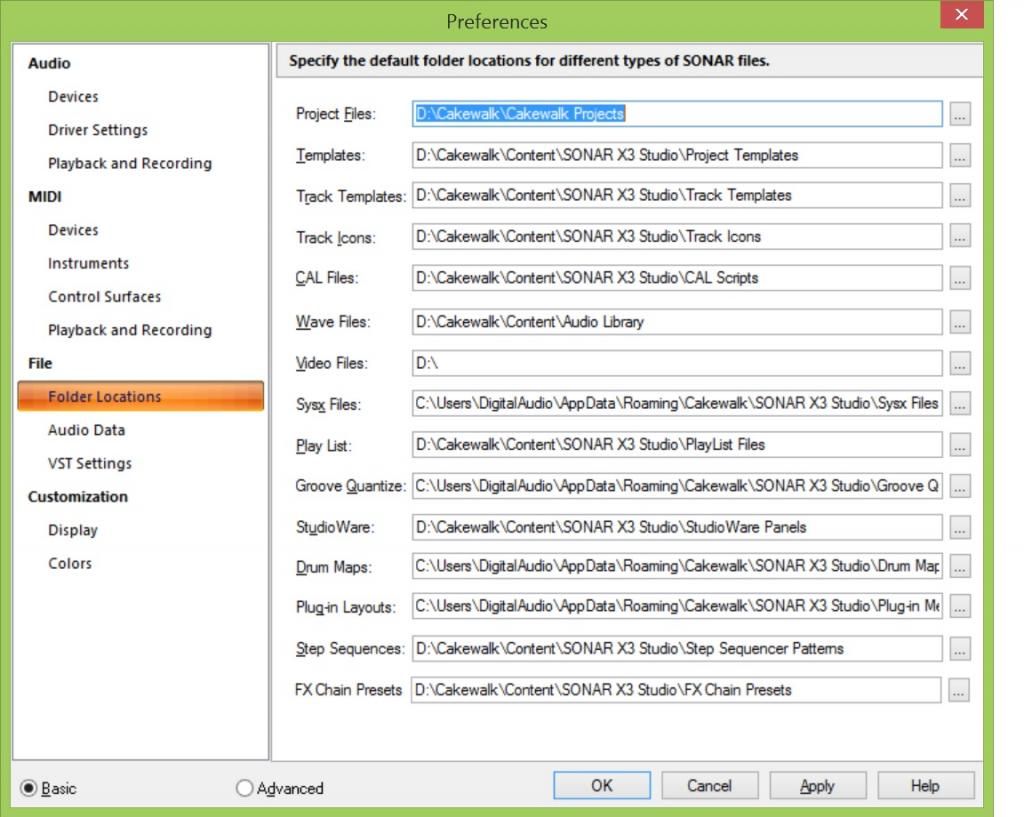Select MIDI Control Surfaces category
1024x817 pixels.
(104, 297)
